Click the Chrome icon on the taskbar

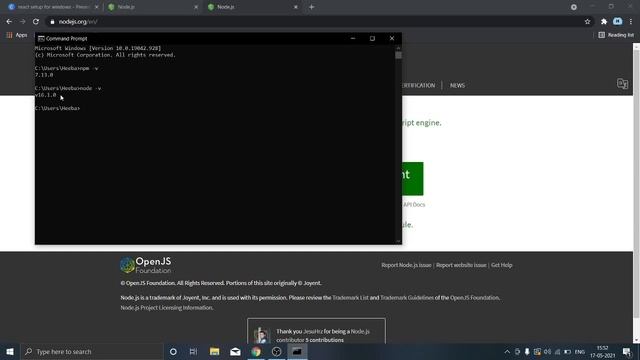pos(256,351)
